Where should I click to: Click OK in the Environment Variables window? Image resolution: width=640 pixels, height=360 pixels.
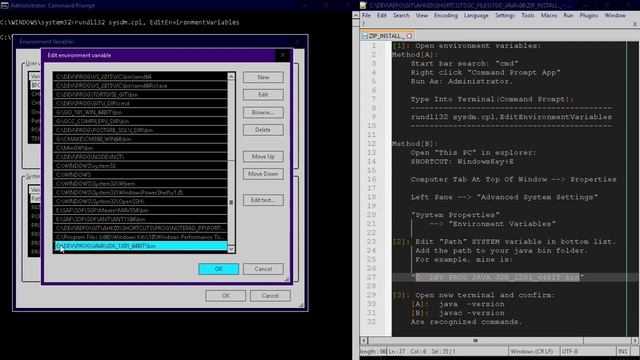[x=226, y=296]
